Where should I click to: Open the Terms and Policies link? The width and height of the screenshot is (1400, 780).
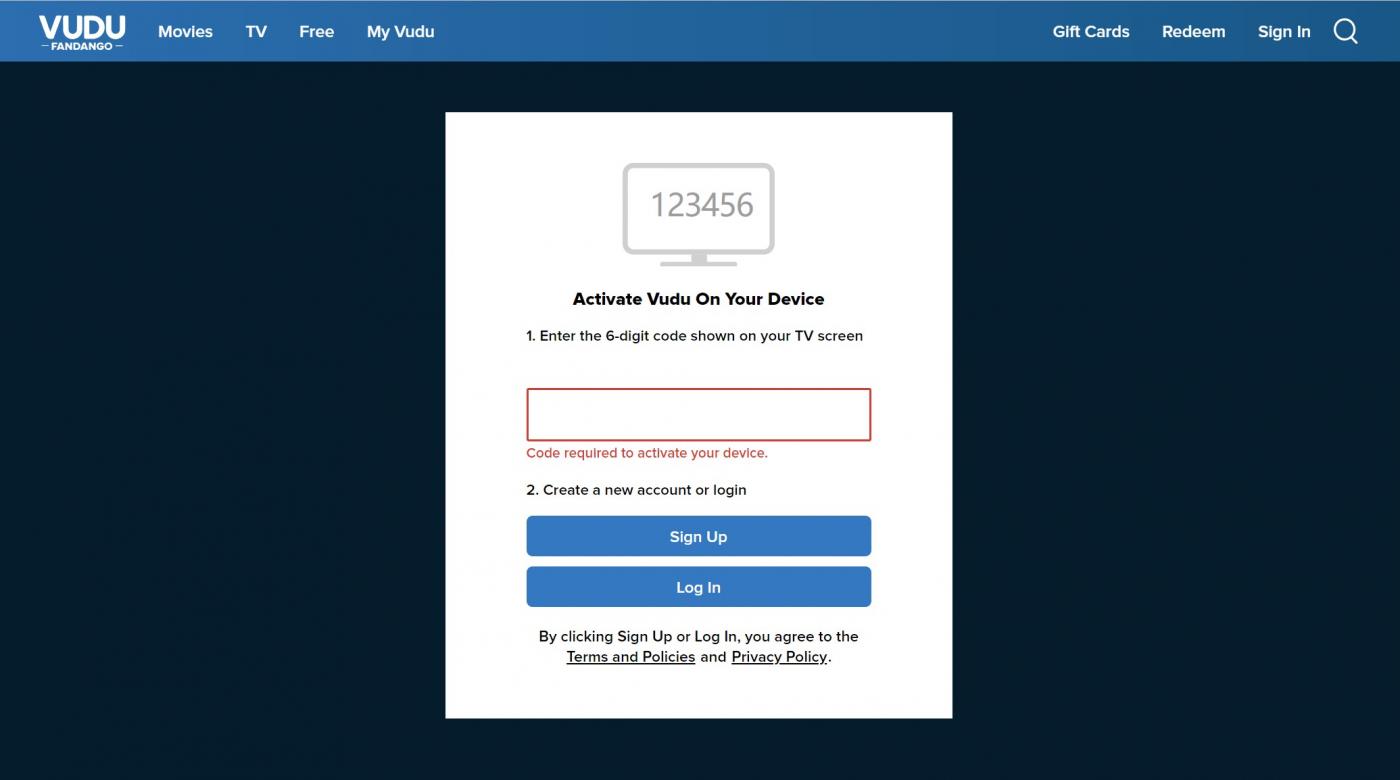tap(631, 657)
